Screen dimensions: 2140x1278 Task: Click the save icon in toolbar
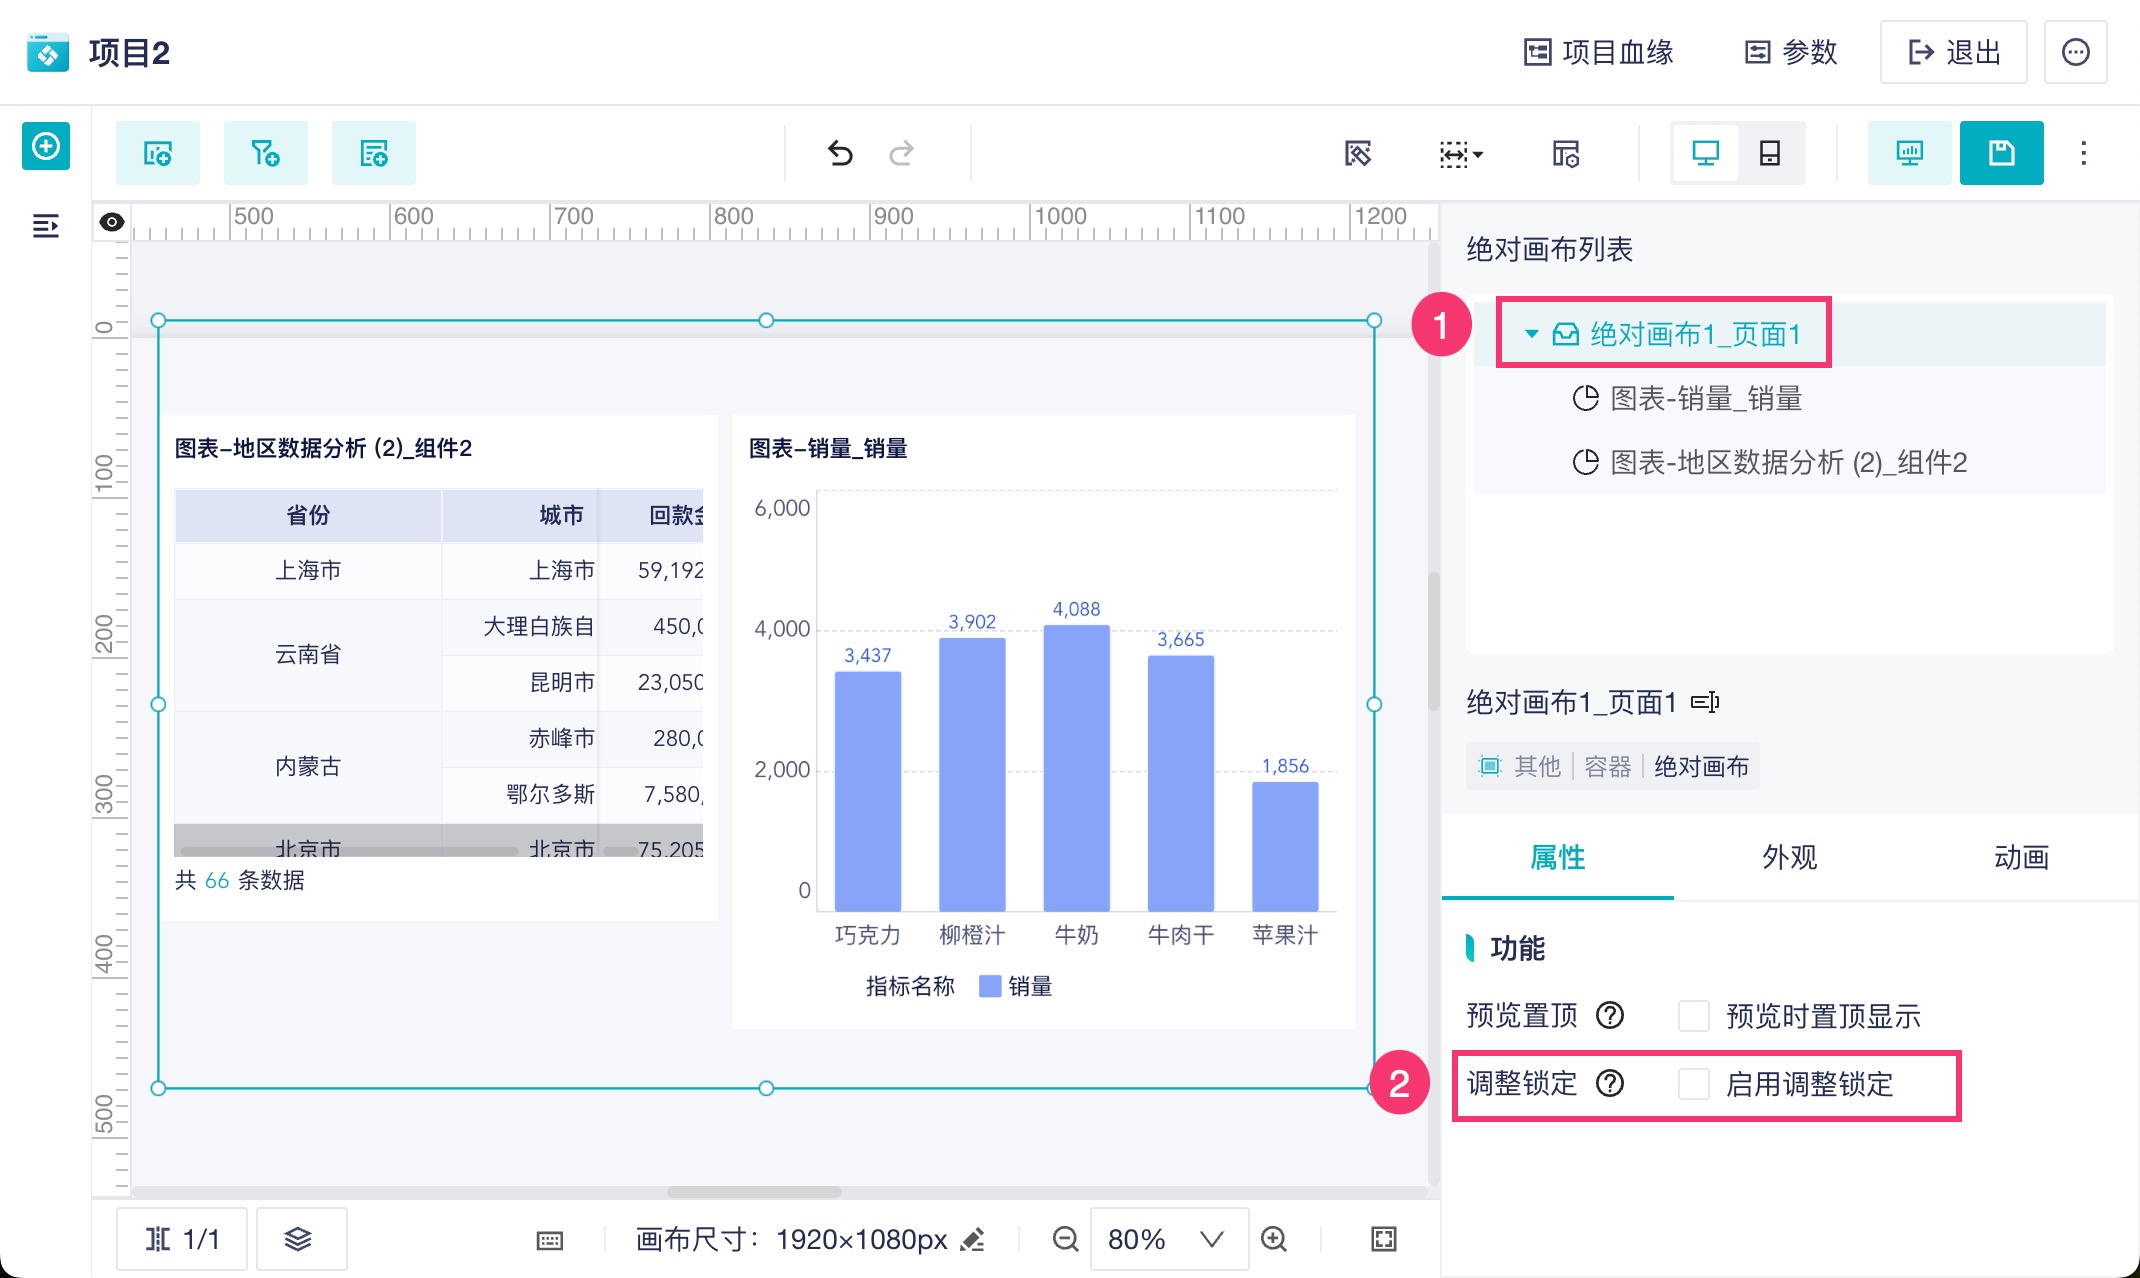[x=2001, y=153]
